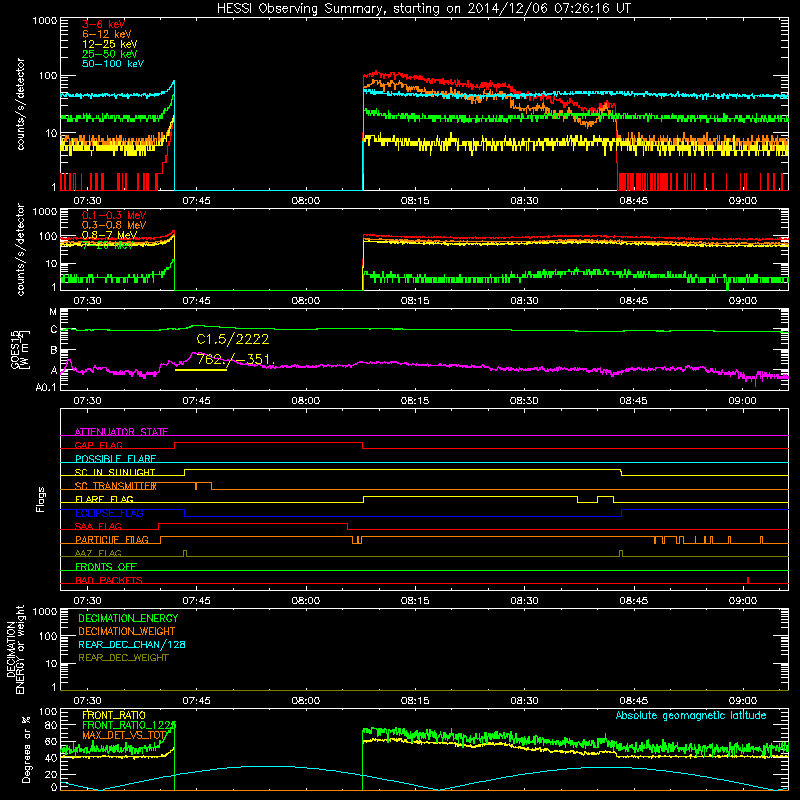Viewport: 800px width, 800px height.
Task: Select the olive AAZ_FLAG label
Action: click(x=98, y=553)
